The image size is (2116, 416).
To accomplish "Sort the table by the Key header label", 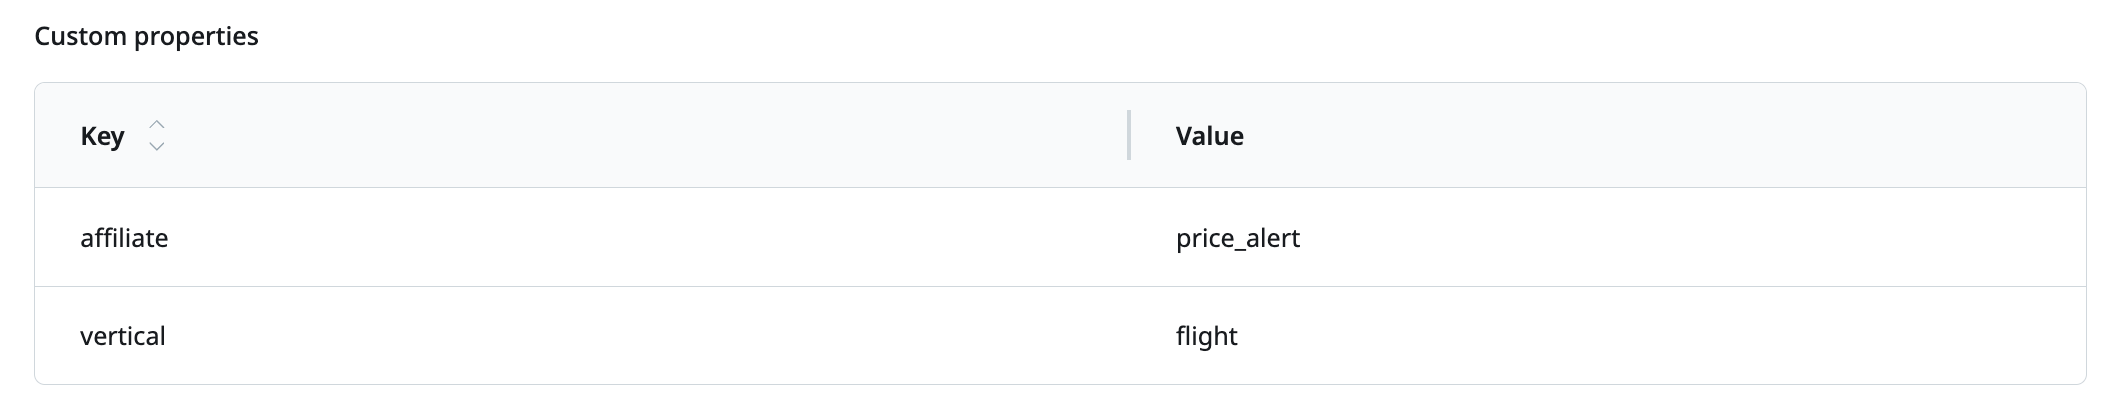I will tap(102, 136).
